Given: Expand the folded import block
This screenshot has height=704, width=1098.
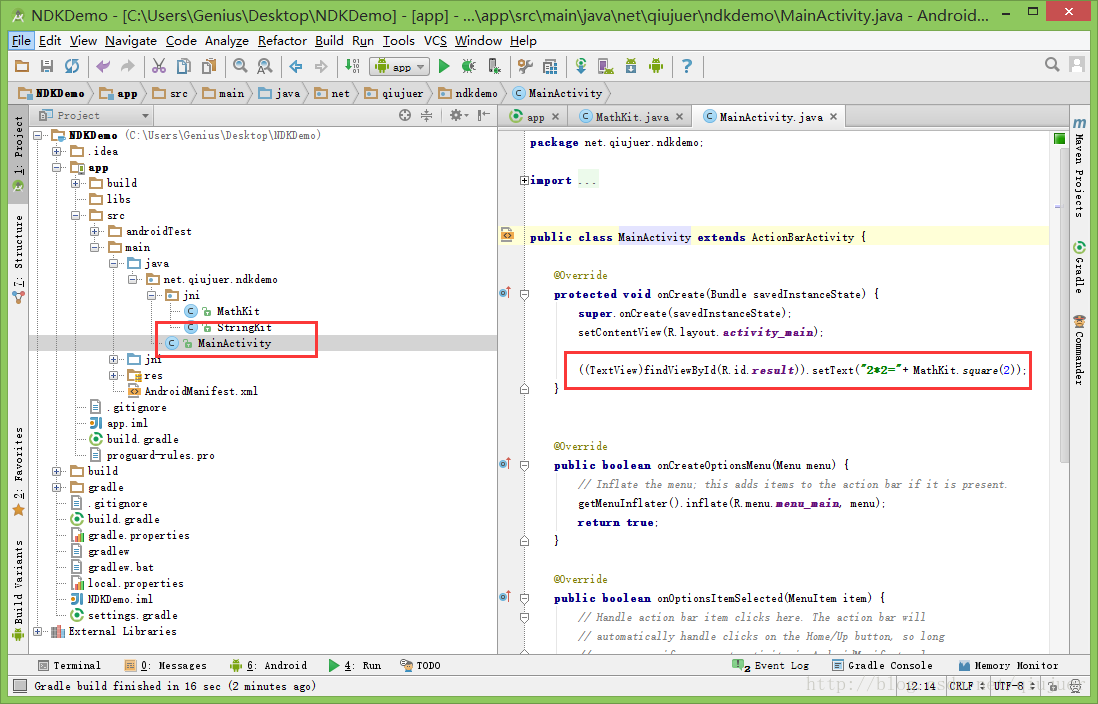Looking at the screenshot, I should point(524,181).
